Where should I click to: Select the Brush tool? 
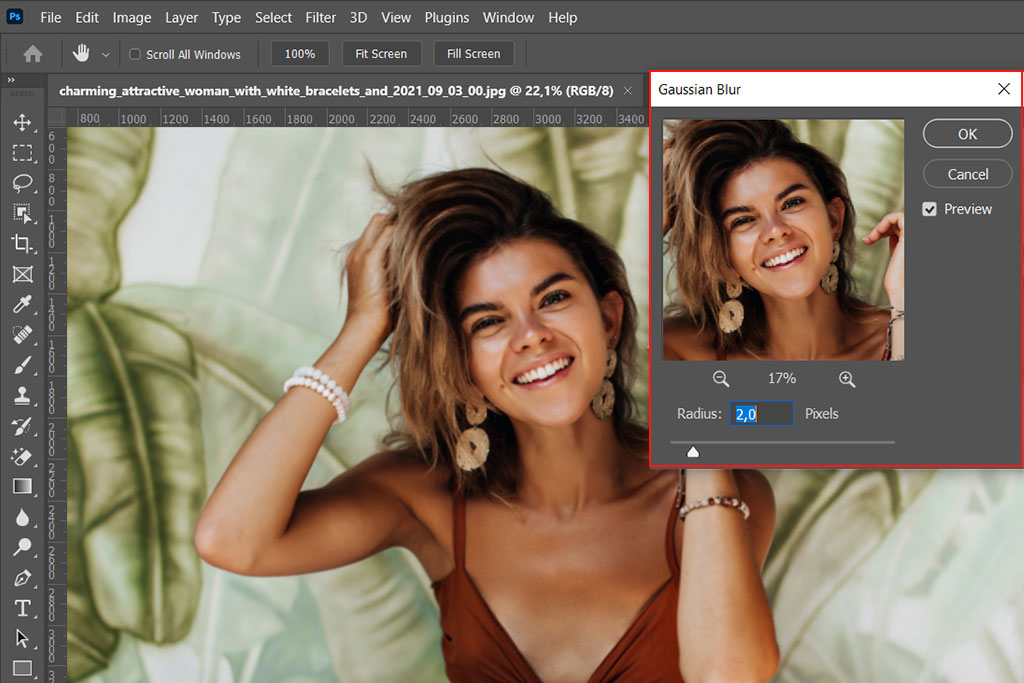(22, 365)
